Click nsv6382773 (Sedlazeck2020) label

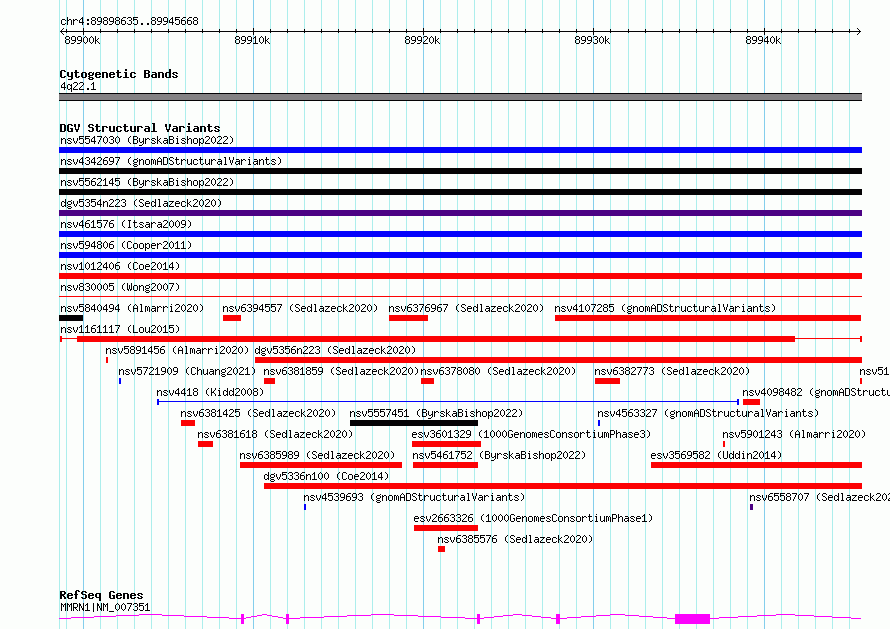[672, 371]
